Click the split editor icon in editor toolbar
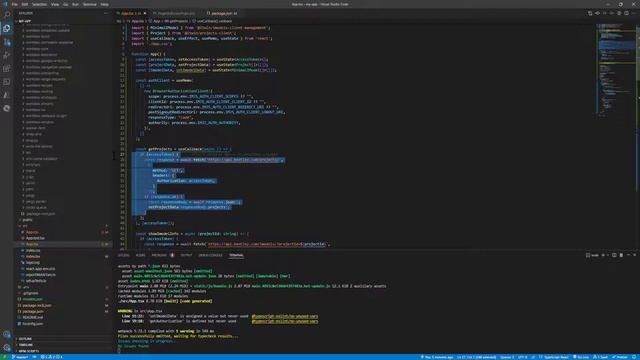 (626, 13)
